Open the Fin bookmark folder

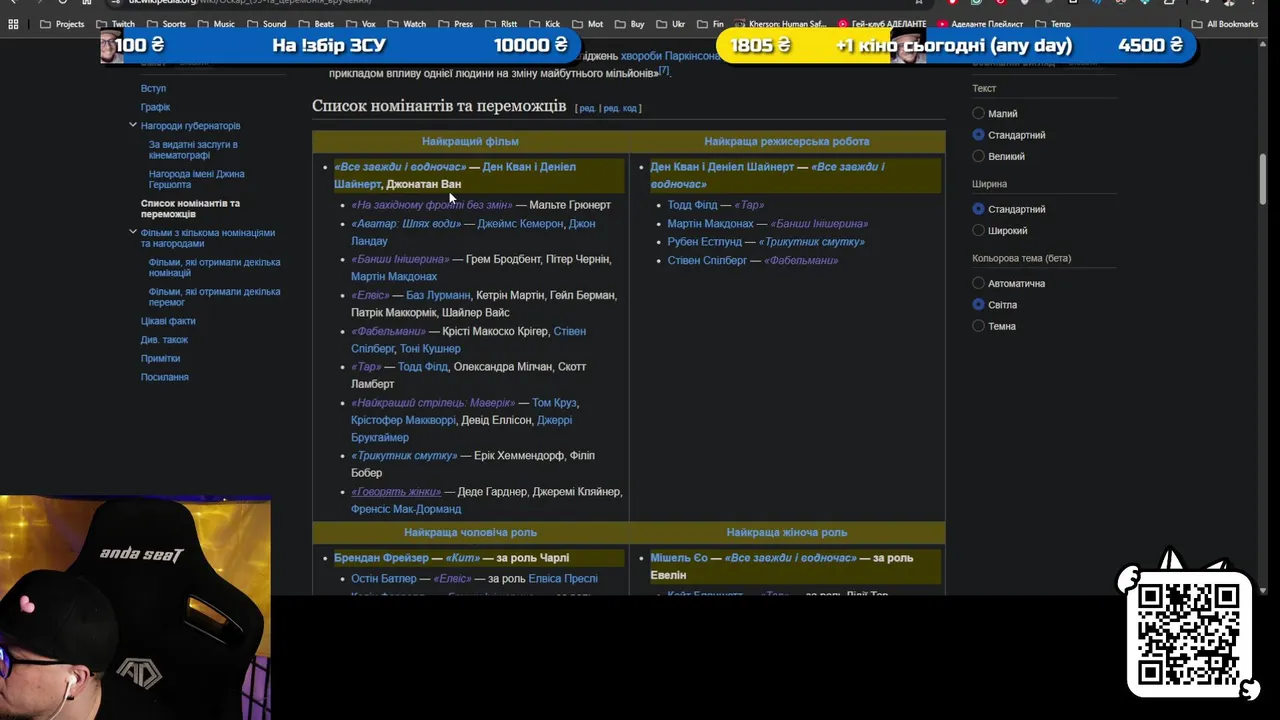point(710,24)
